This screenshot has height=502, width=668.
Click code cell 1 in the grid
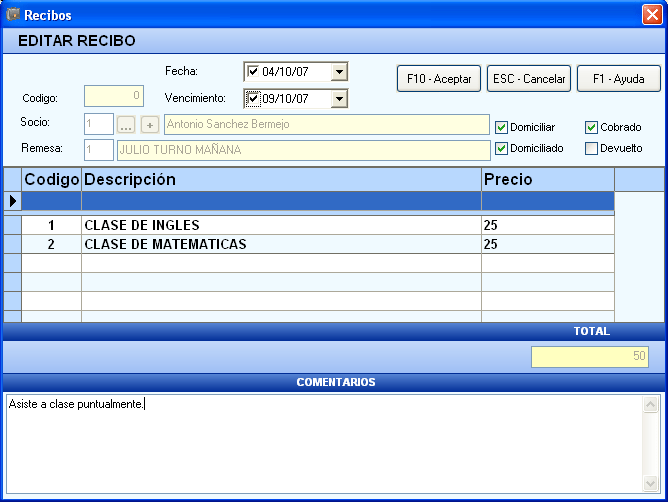pos(52,225)
